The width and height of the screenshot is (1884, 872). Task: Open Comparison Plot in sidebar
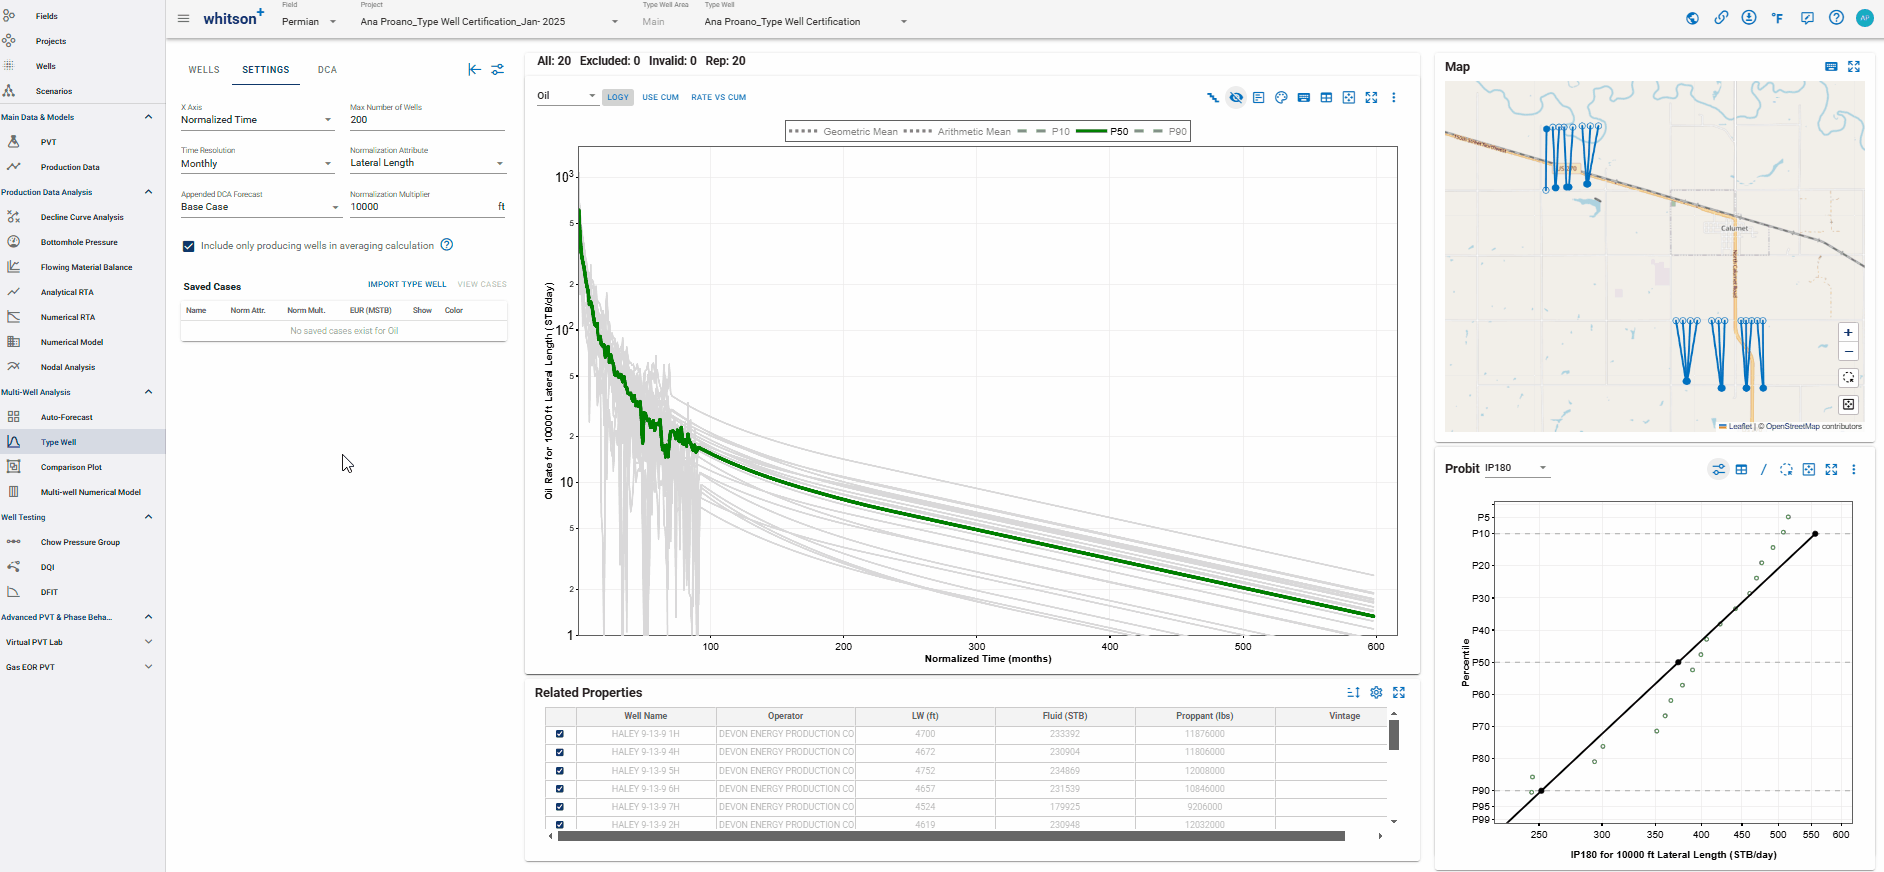coord(71,467)
